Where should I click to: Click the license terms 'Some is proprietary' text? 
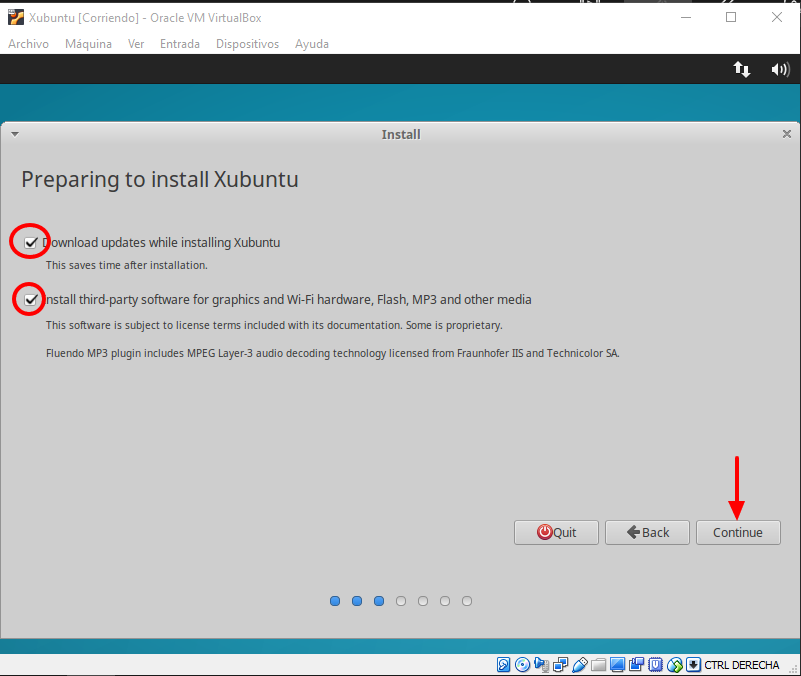[454, 325]
